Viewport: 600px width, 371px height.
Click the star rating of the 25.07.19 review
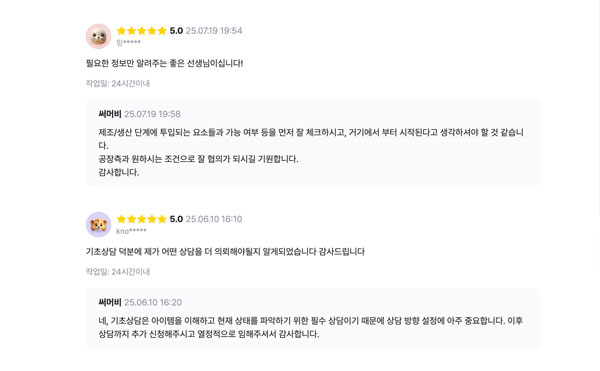[142, 31]
